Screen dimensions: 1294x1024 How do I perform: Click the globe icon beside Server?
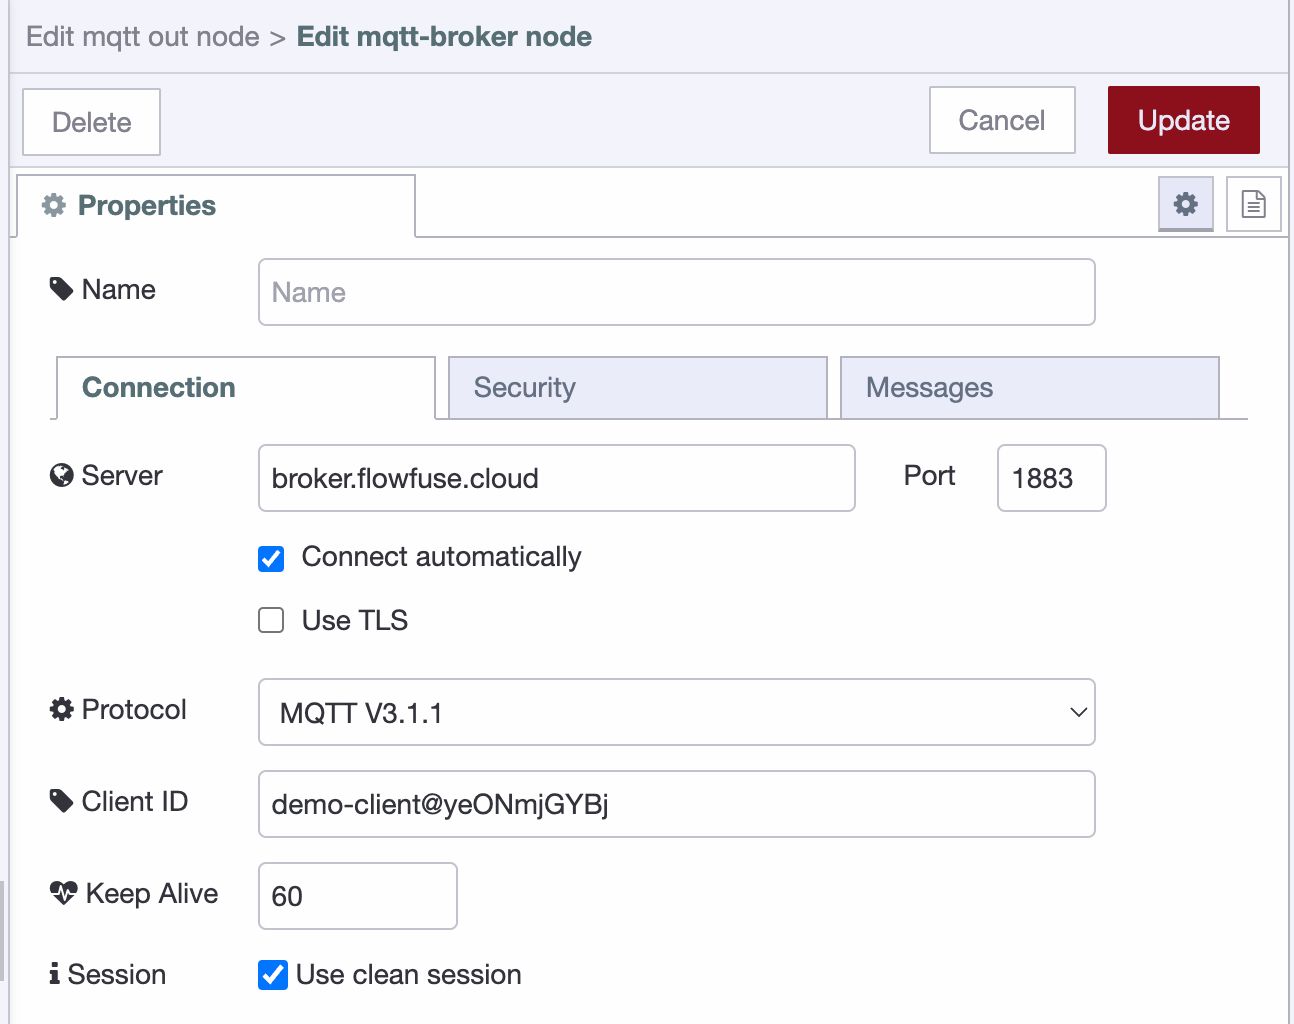[x=60, y=477]
